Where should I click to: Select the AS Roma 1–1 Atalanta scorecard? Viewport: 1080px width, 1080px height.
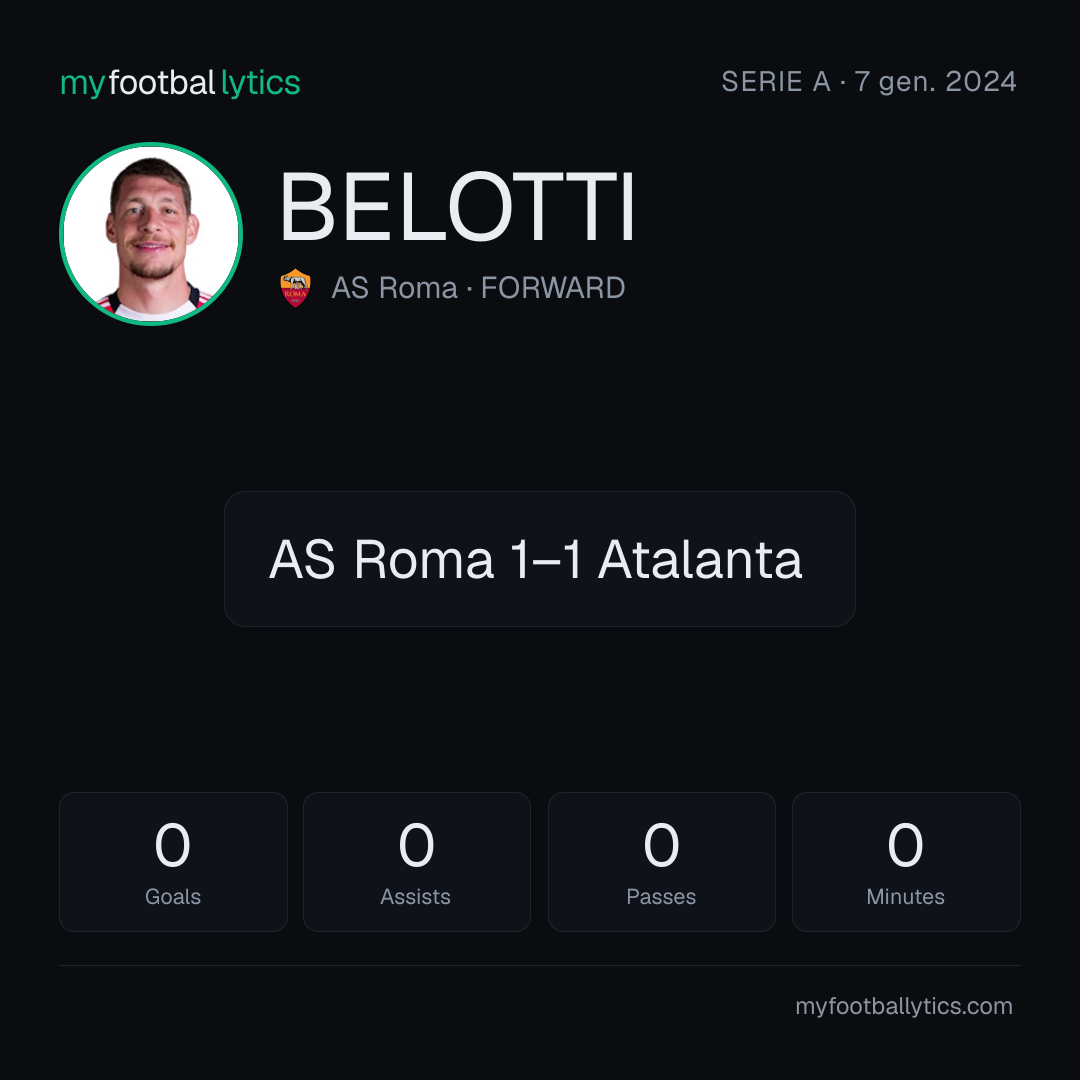point(540,559)
